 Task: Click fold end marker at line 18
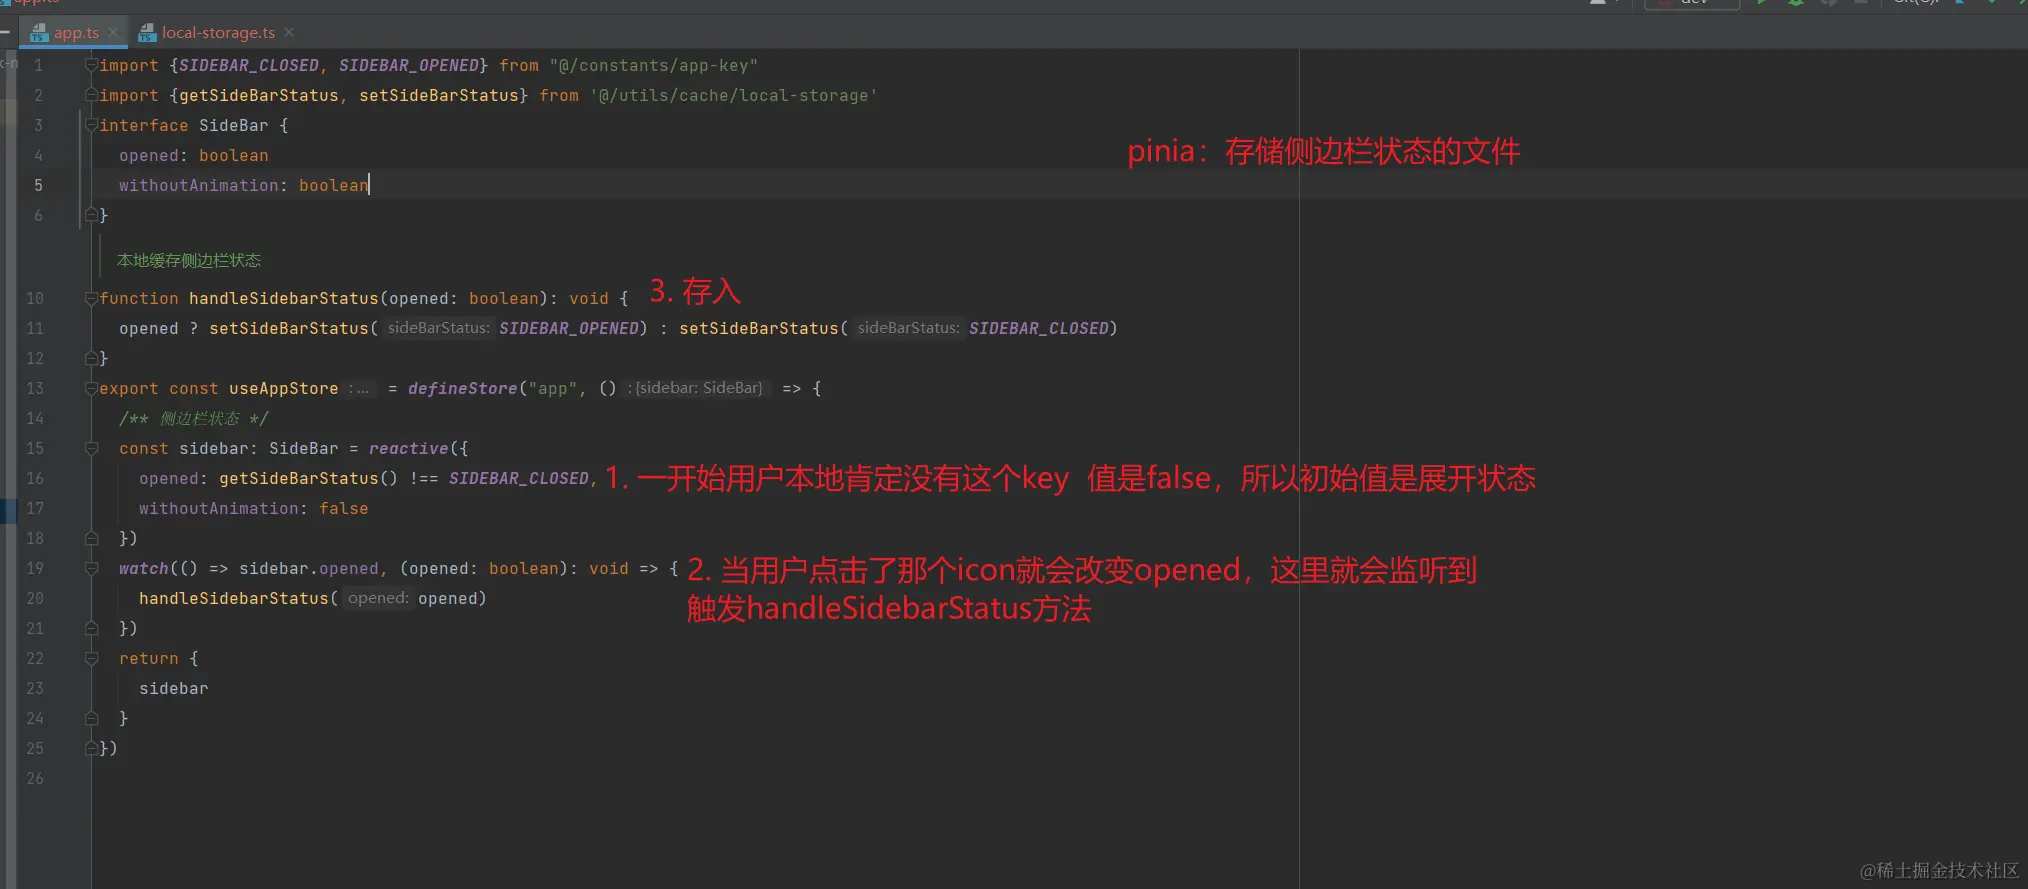91,538
